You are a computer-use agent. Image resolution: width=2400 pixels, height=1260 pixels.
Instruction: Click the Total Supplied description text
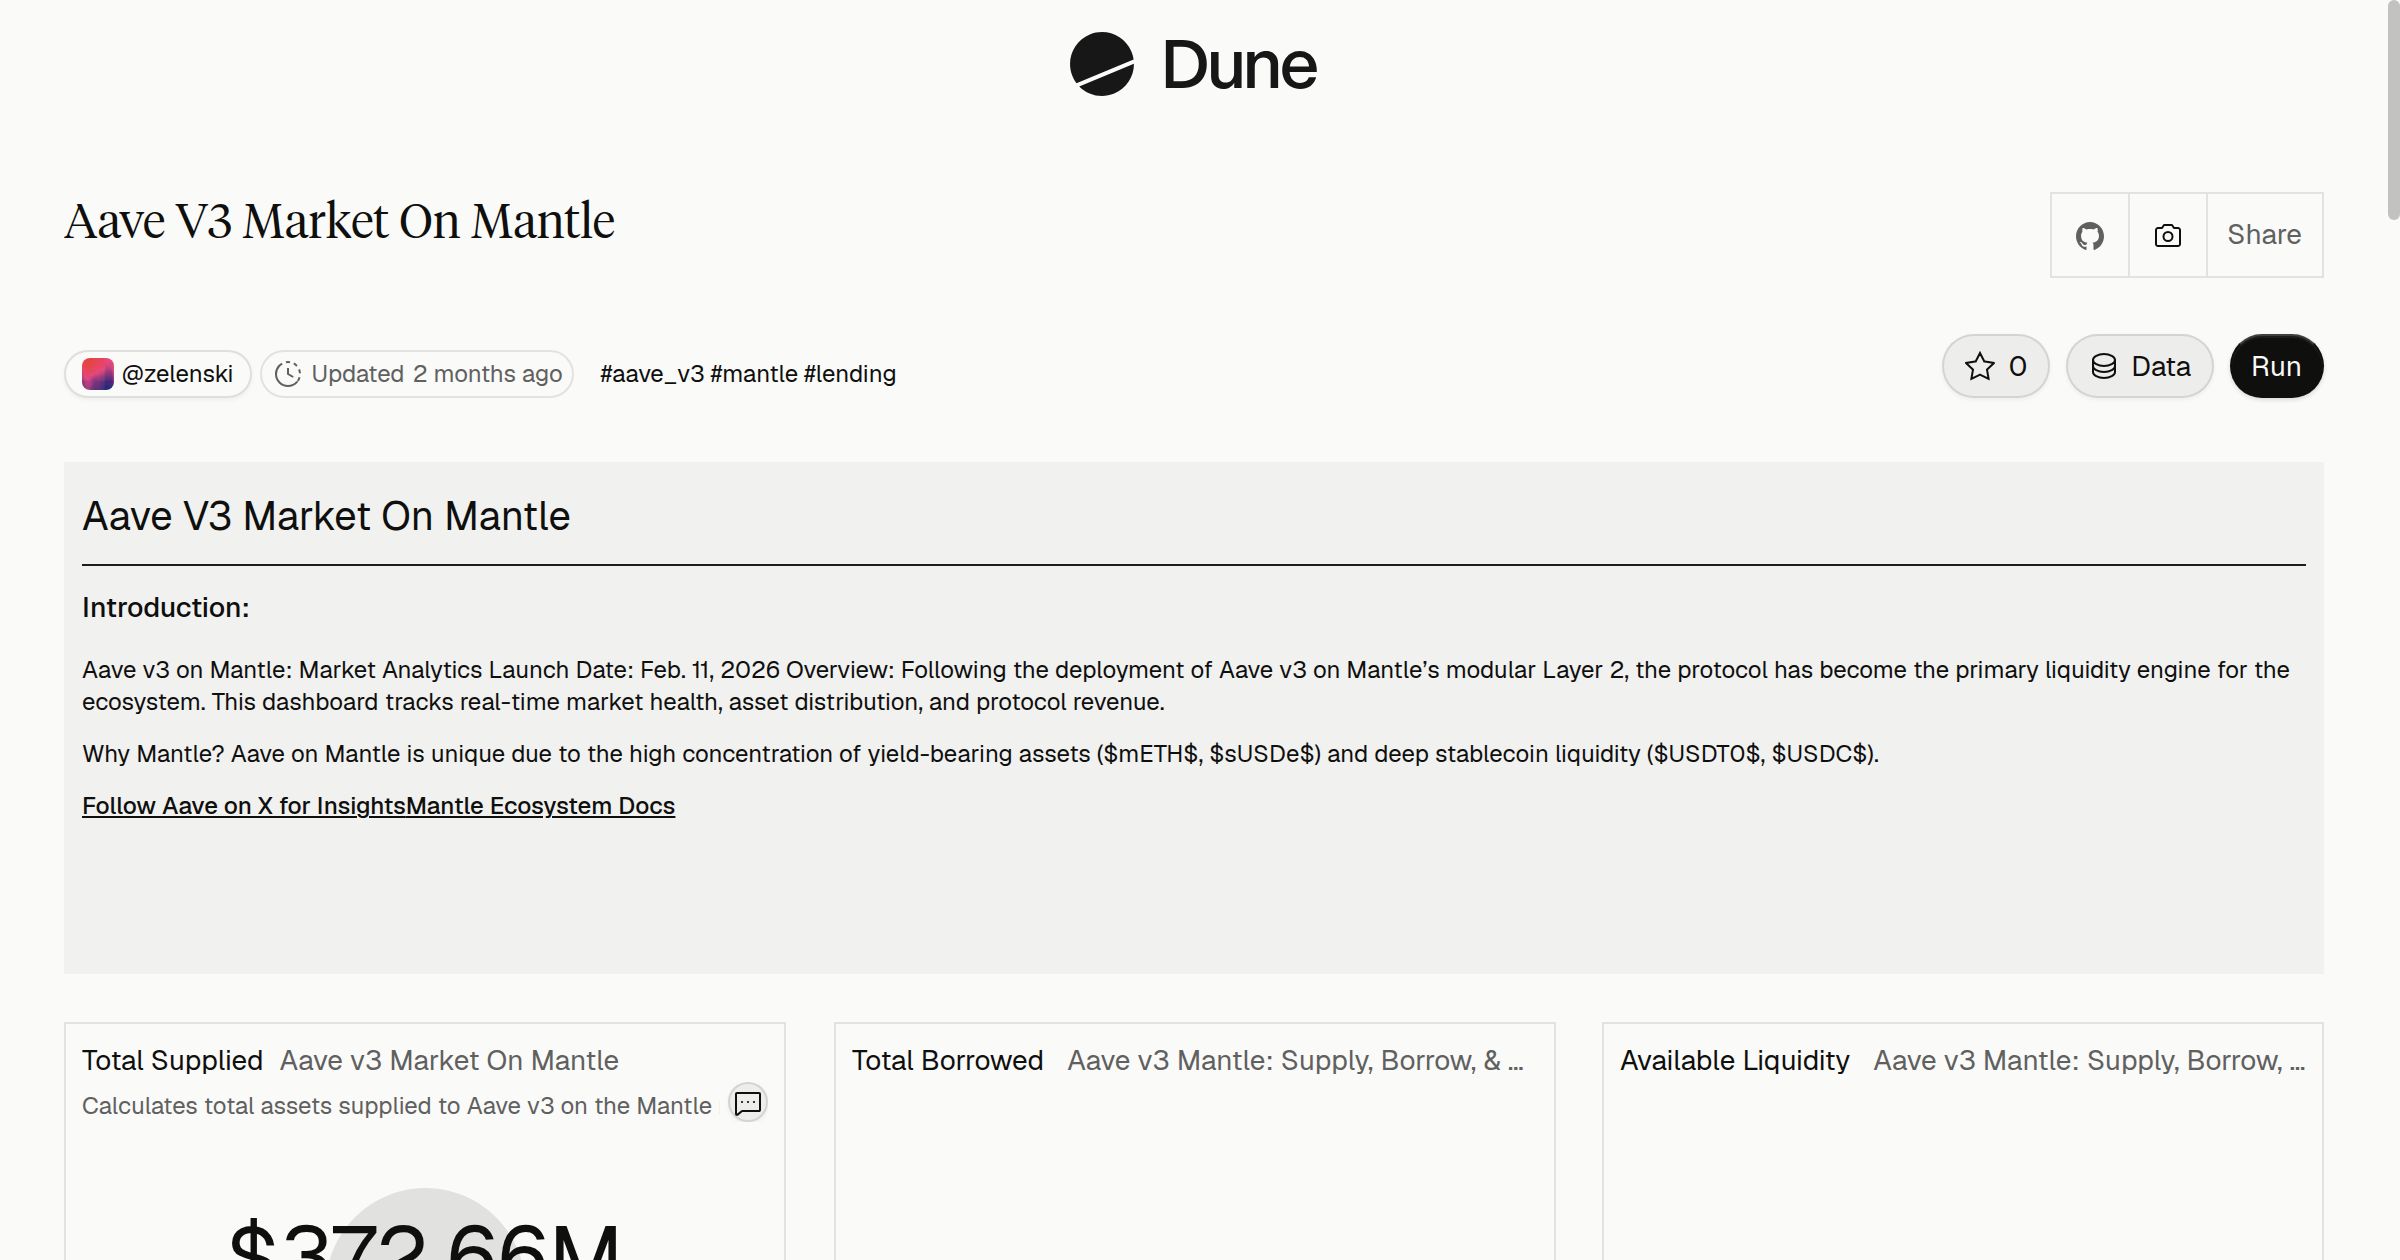click(397, 1106)
